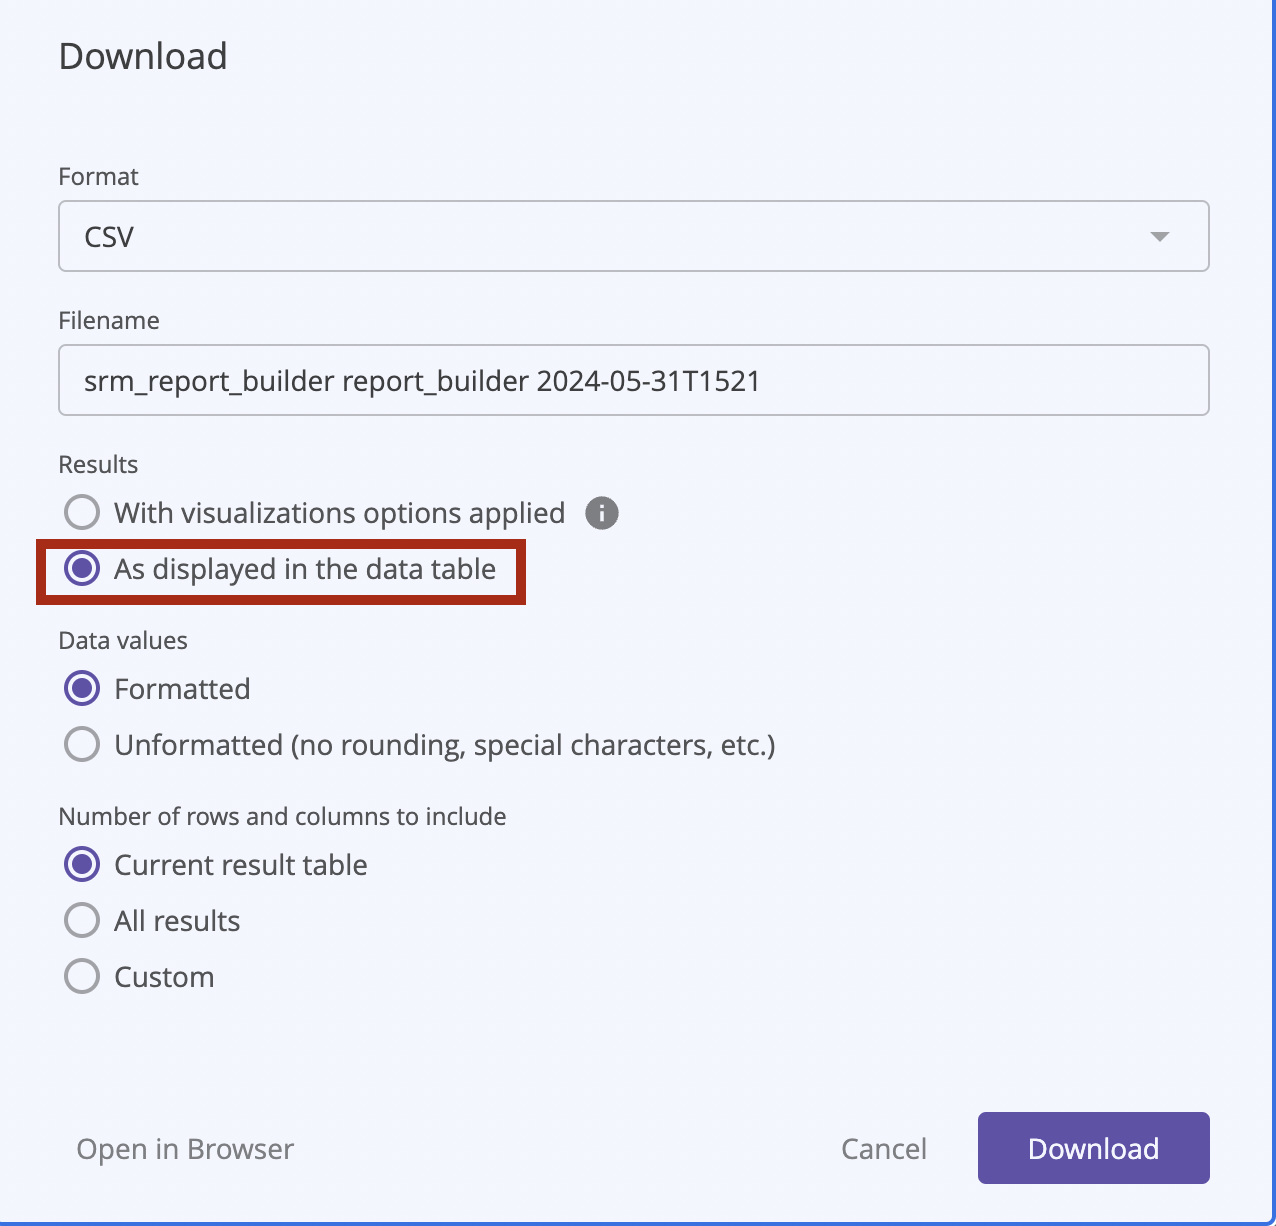Click the Download dialog title

coord(143,56)
